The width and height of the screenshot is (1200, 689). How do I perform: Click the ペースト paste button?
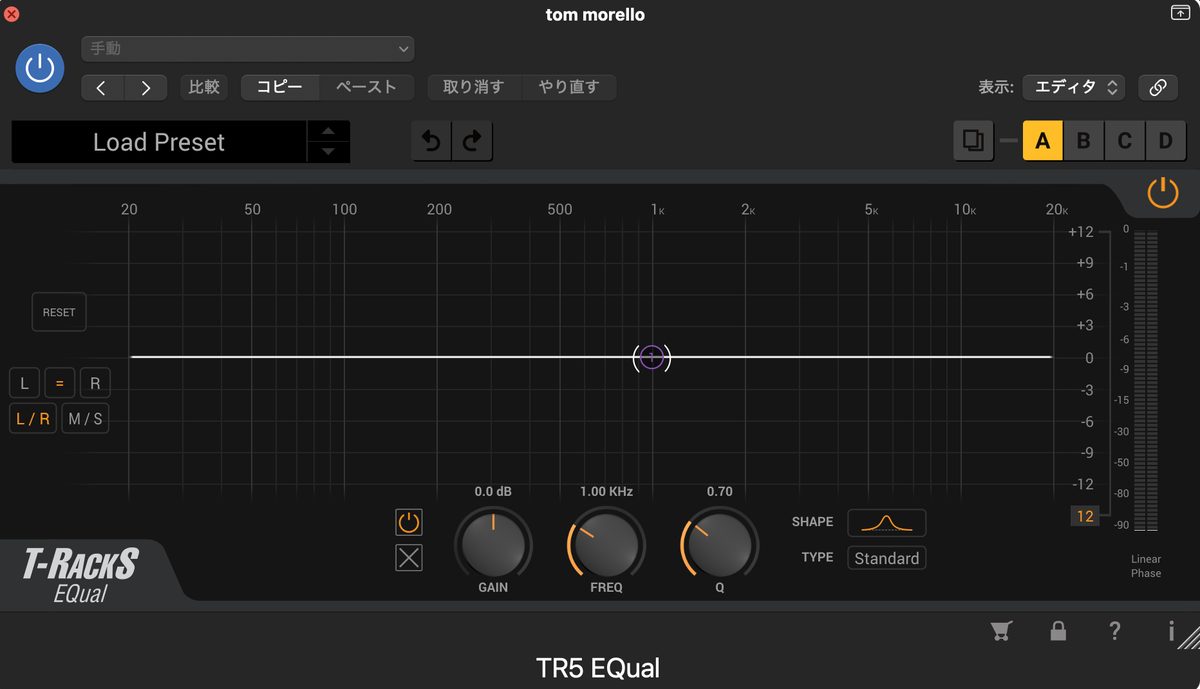pyautogui.click(x=366, y=88)
